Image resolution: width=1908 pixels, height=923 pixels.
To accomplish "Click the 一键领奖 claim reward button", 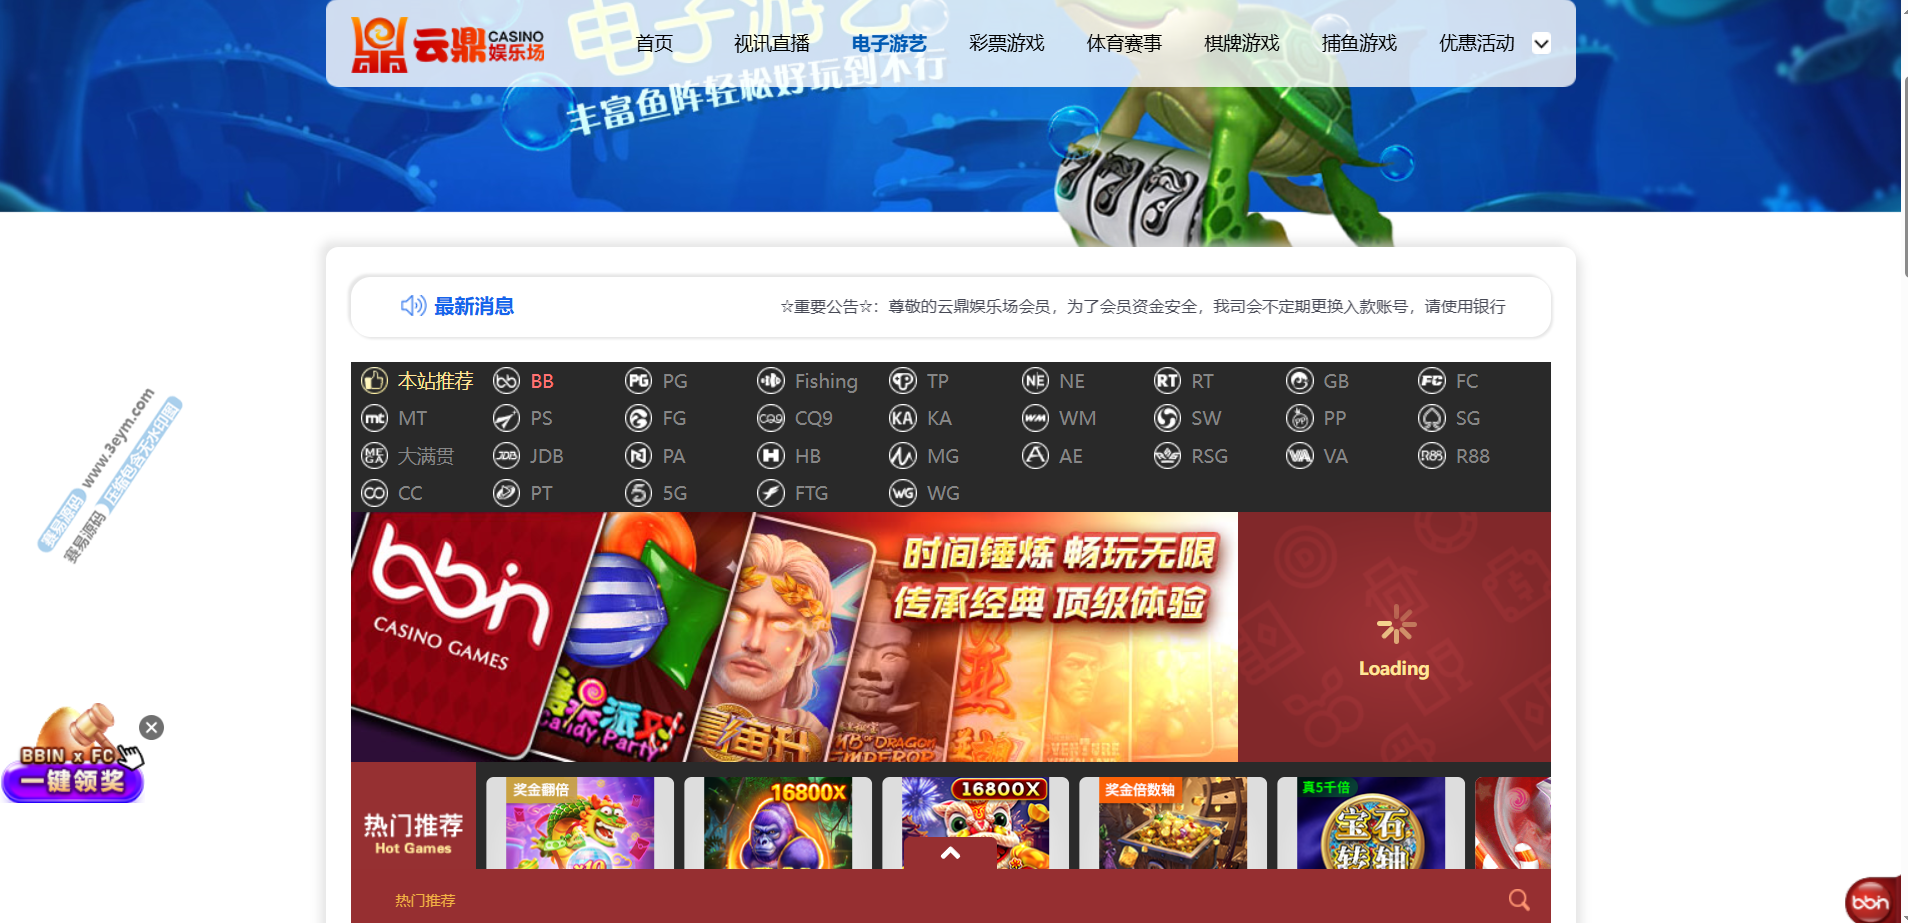I will tap(72, 781).
